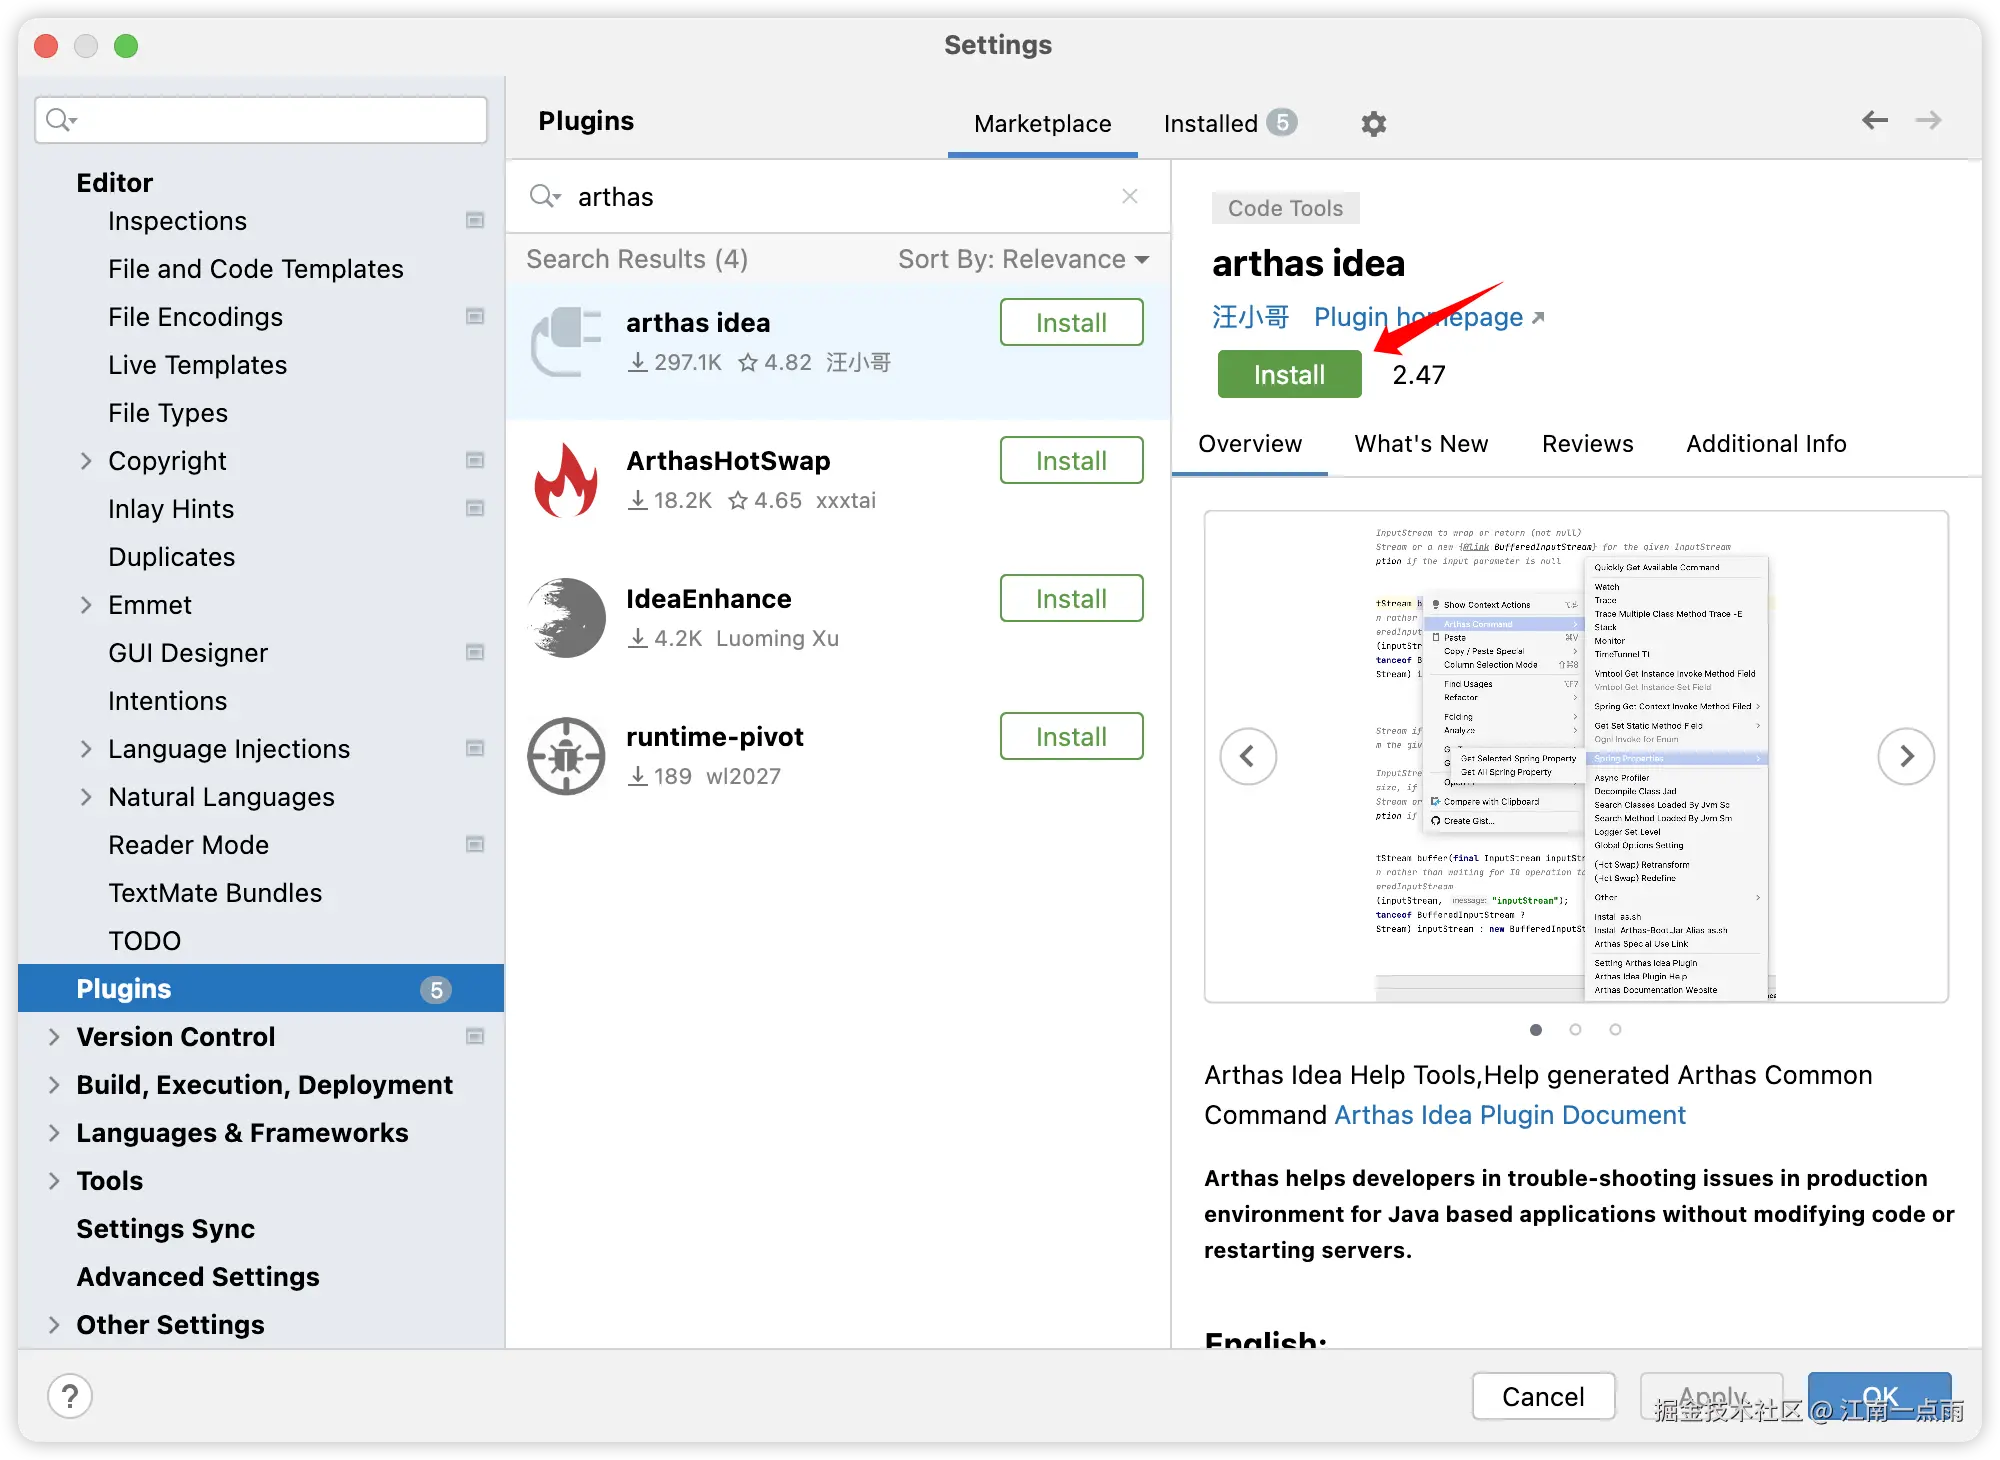2000x1460 pixels.
Task: Click the runtime-pivot bug icon
Action: click(x=566, y=757)
